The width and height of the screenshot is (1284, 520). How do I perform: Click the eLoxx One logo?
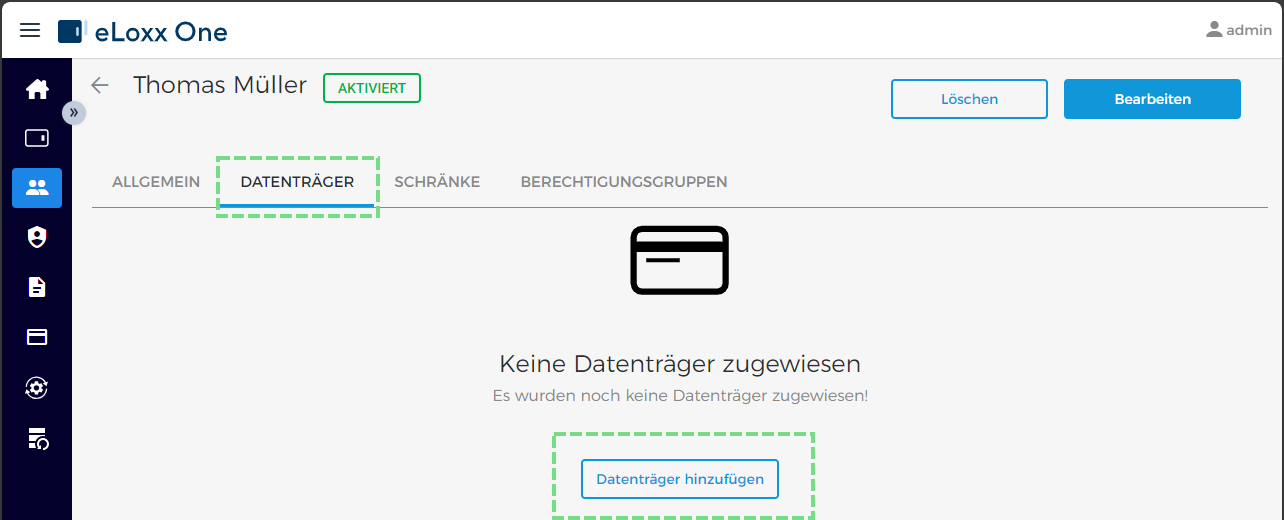coord(143,32)
